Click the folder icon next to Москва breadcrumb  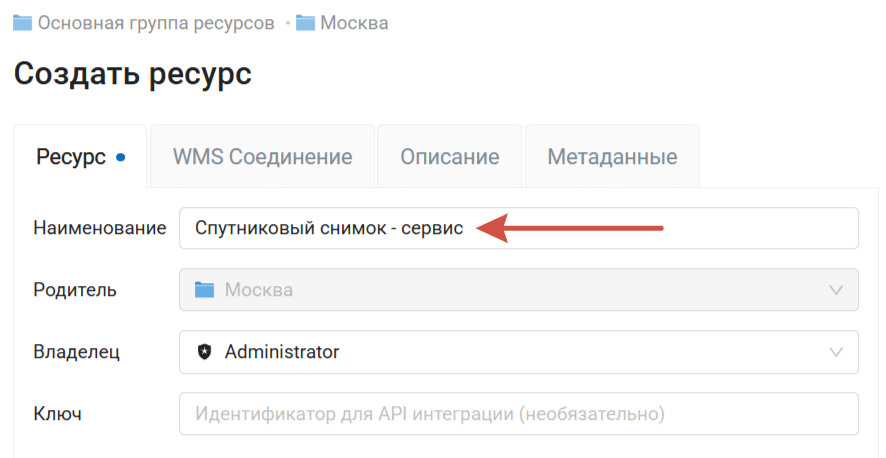[x=305, y=22]
